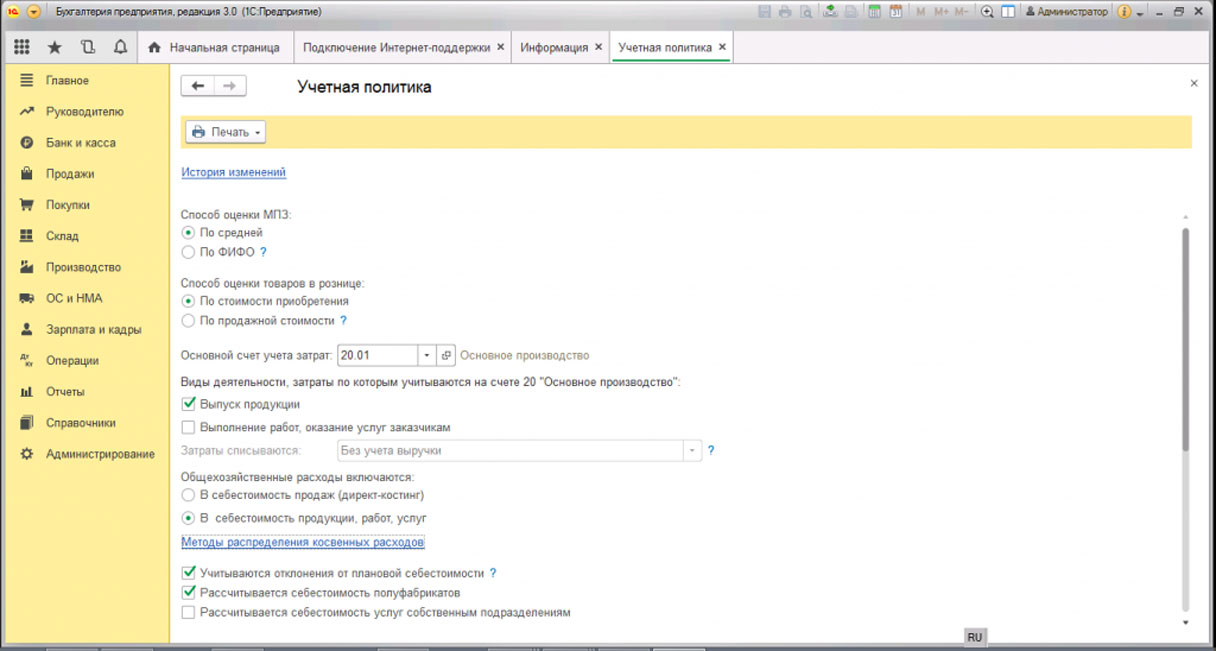Open the calculator icon in title bar
Image resolution: width=1216 pixels, height=651 pixels.
874,12
